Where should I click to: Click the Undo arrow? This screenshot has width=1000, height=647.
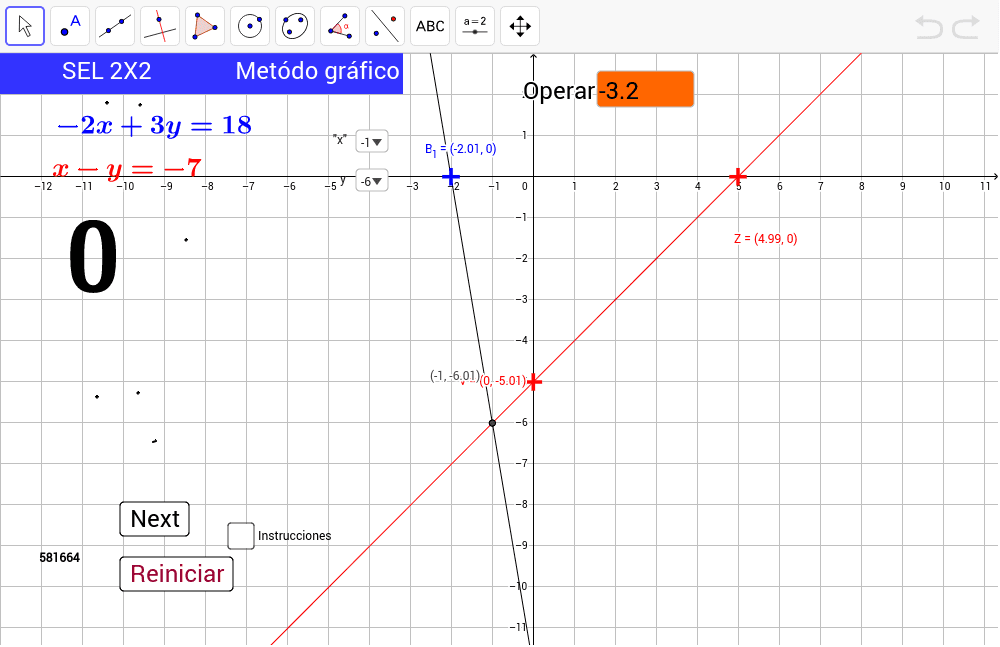click(x=929, y=27)
